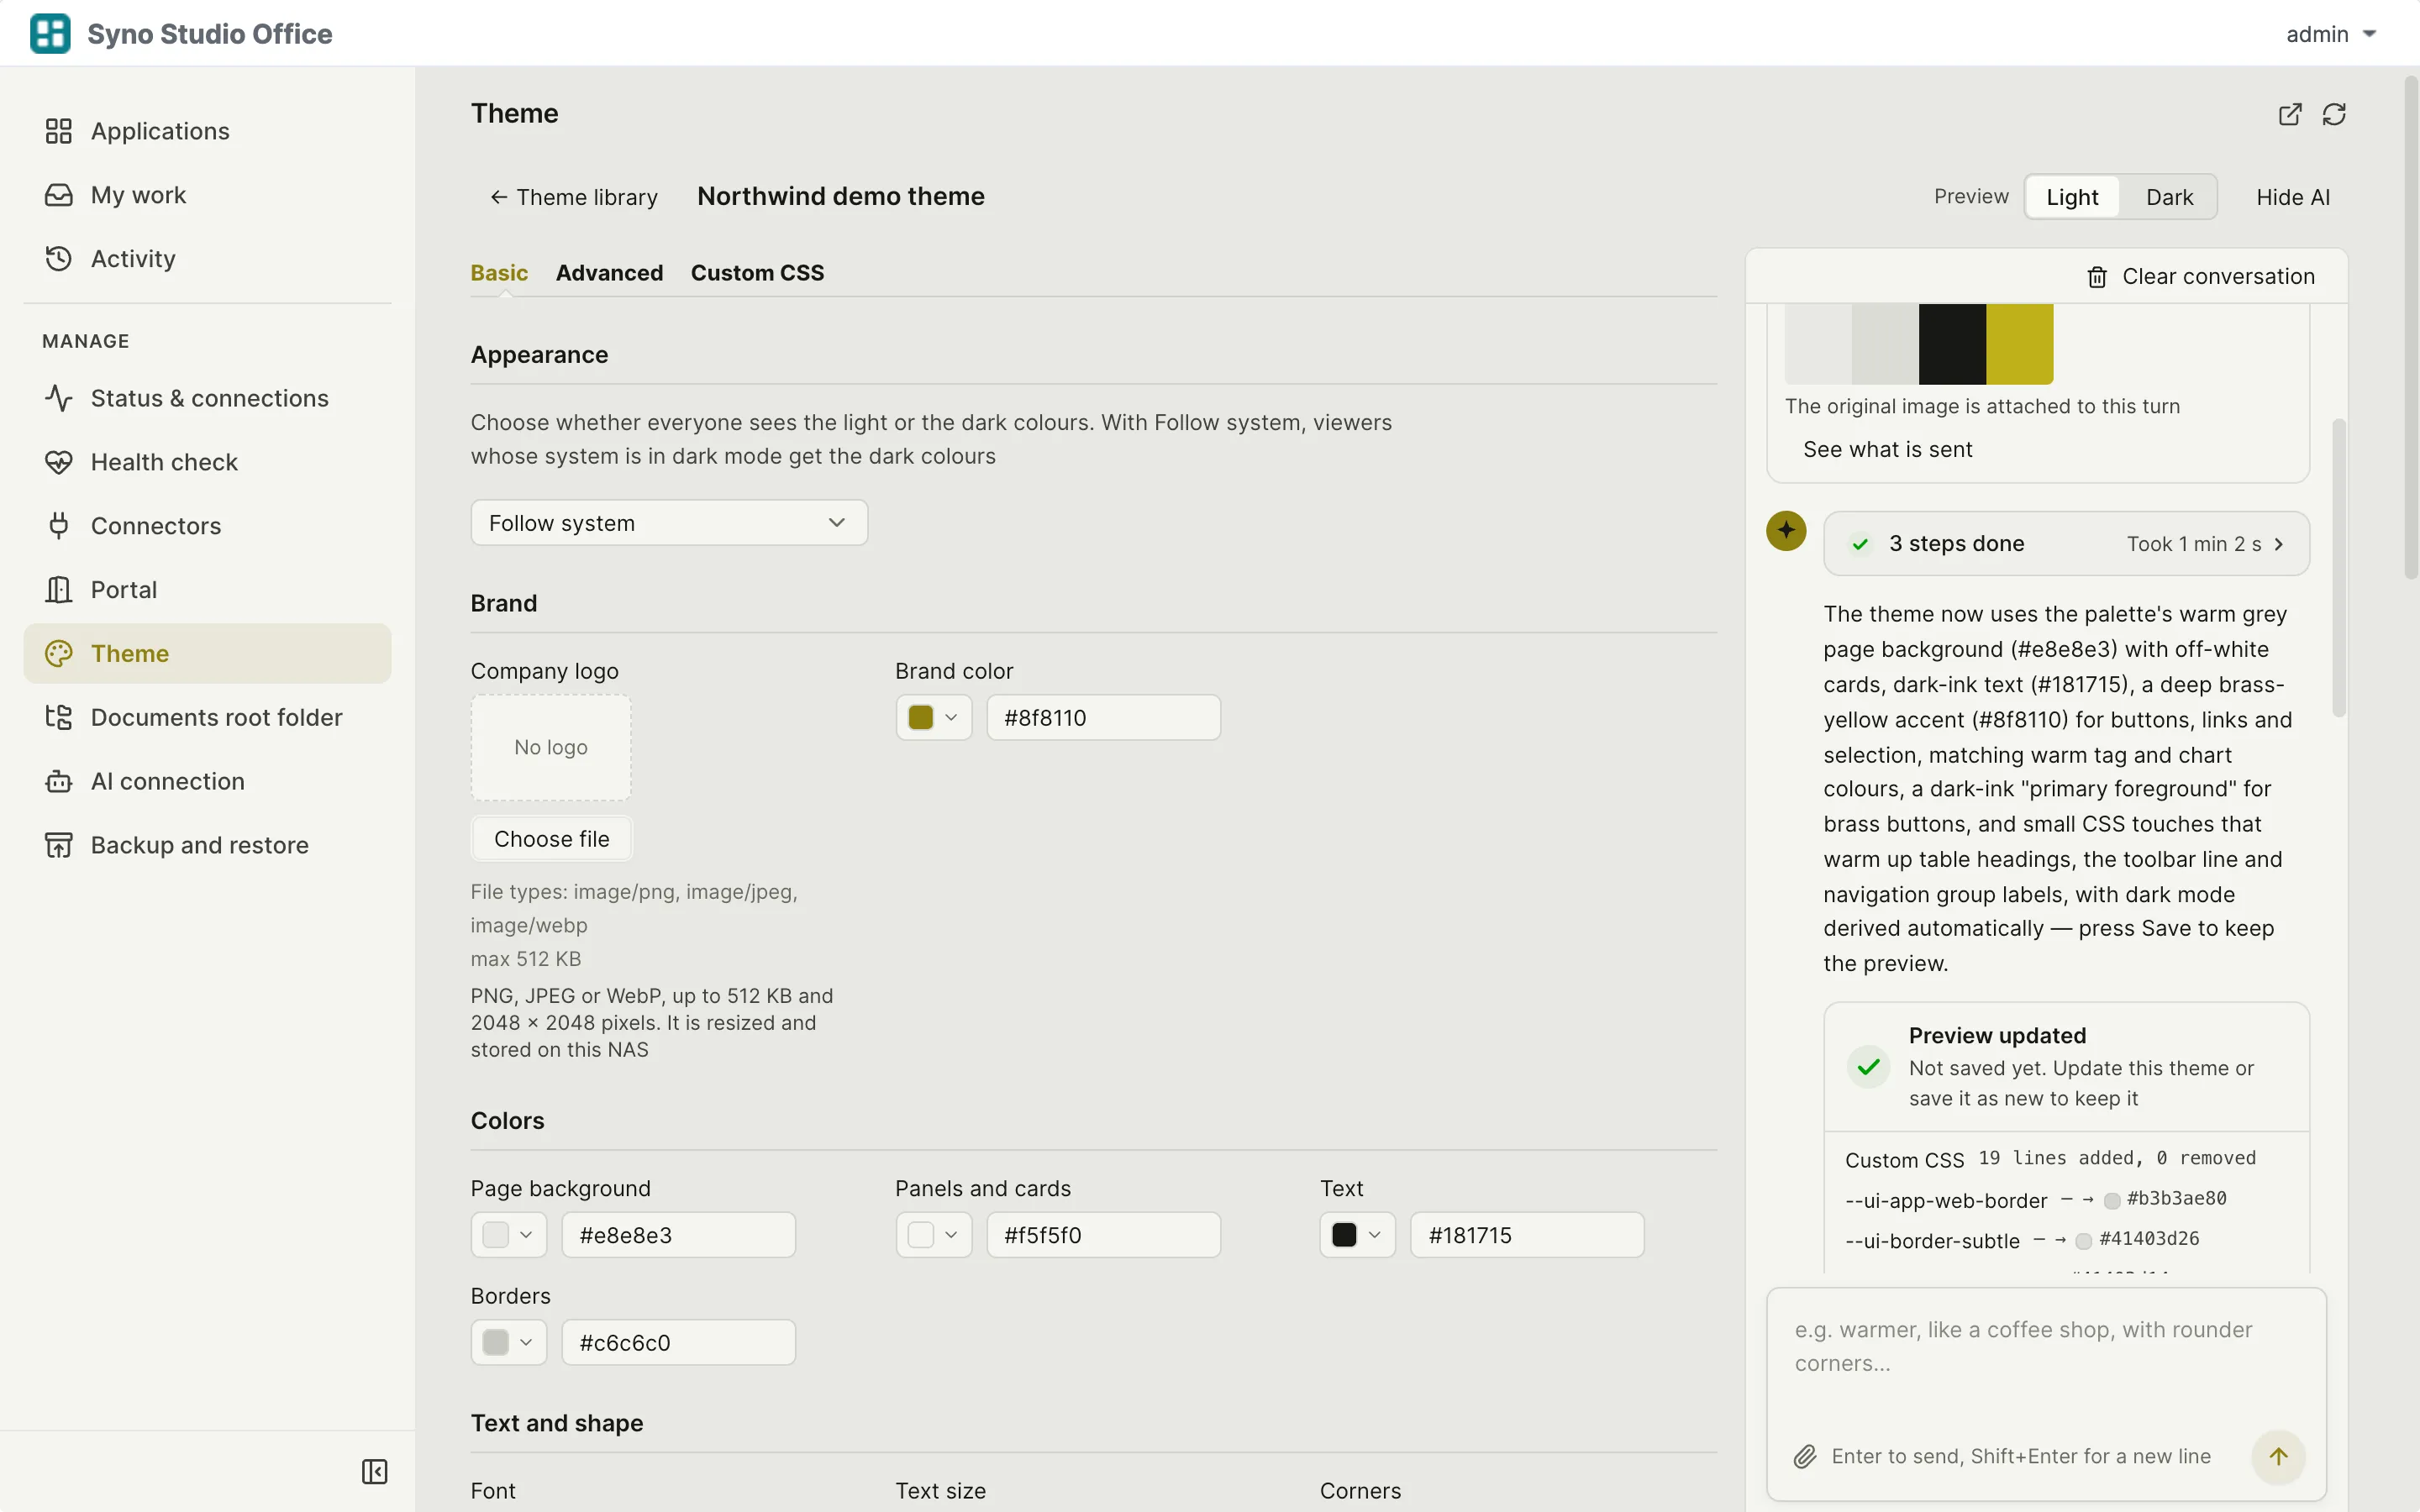2420x1512 pixels.
Task: Open Borders color picker dropdown
Action: [508, 1342]
